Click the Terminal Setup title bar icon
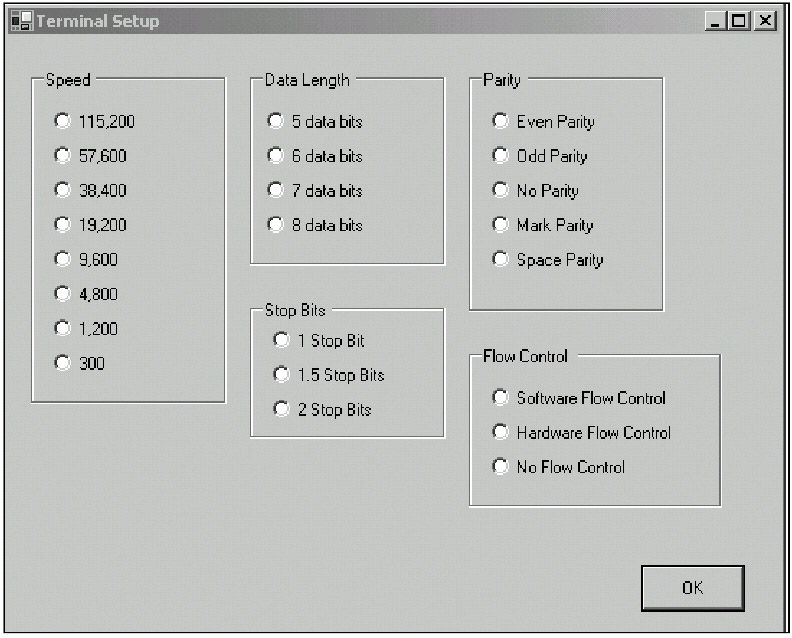The height and width of the screenshot is (638, 792). click(x=22, y=21)
